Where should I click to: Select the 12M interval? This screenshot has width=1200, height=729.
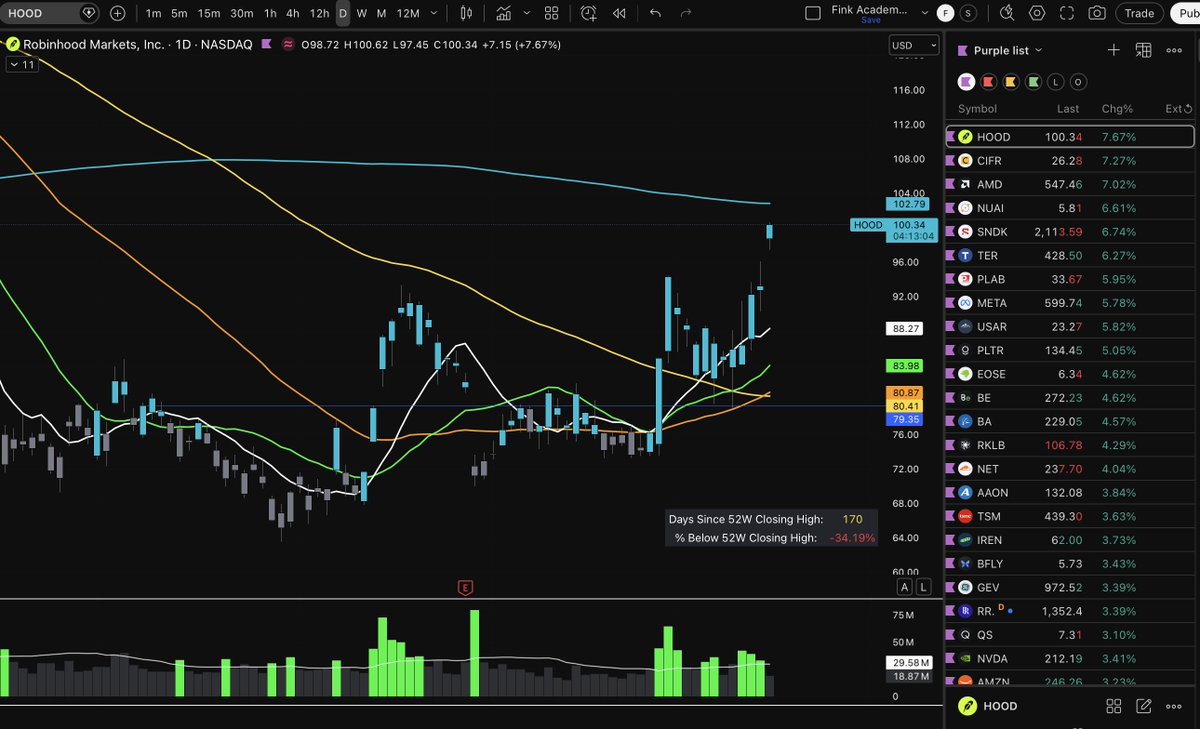point(407,13)
